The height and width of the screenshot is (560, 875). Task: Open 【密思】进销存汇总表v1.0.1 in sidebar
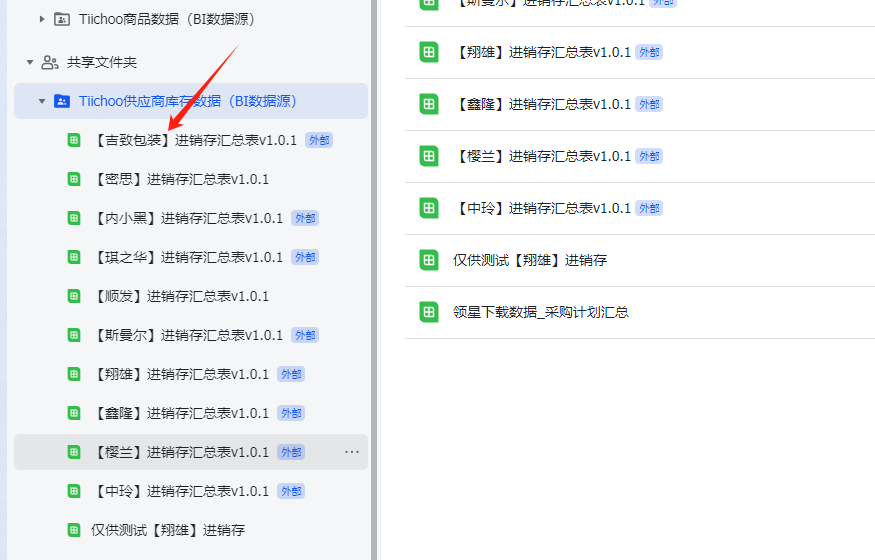point(180,179)
